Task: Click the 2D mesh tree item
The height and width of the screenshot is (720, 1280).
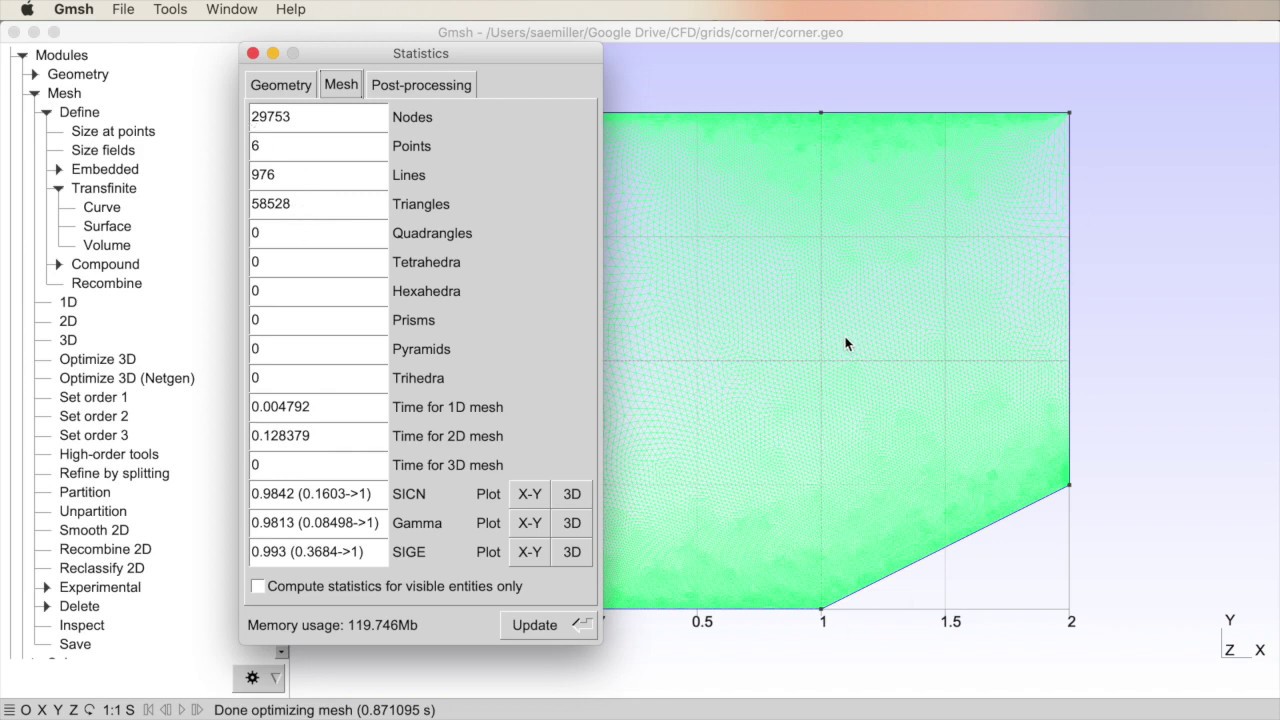Action: pos(68,321)
